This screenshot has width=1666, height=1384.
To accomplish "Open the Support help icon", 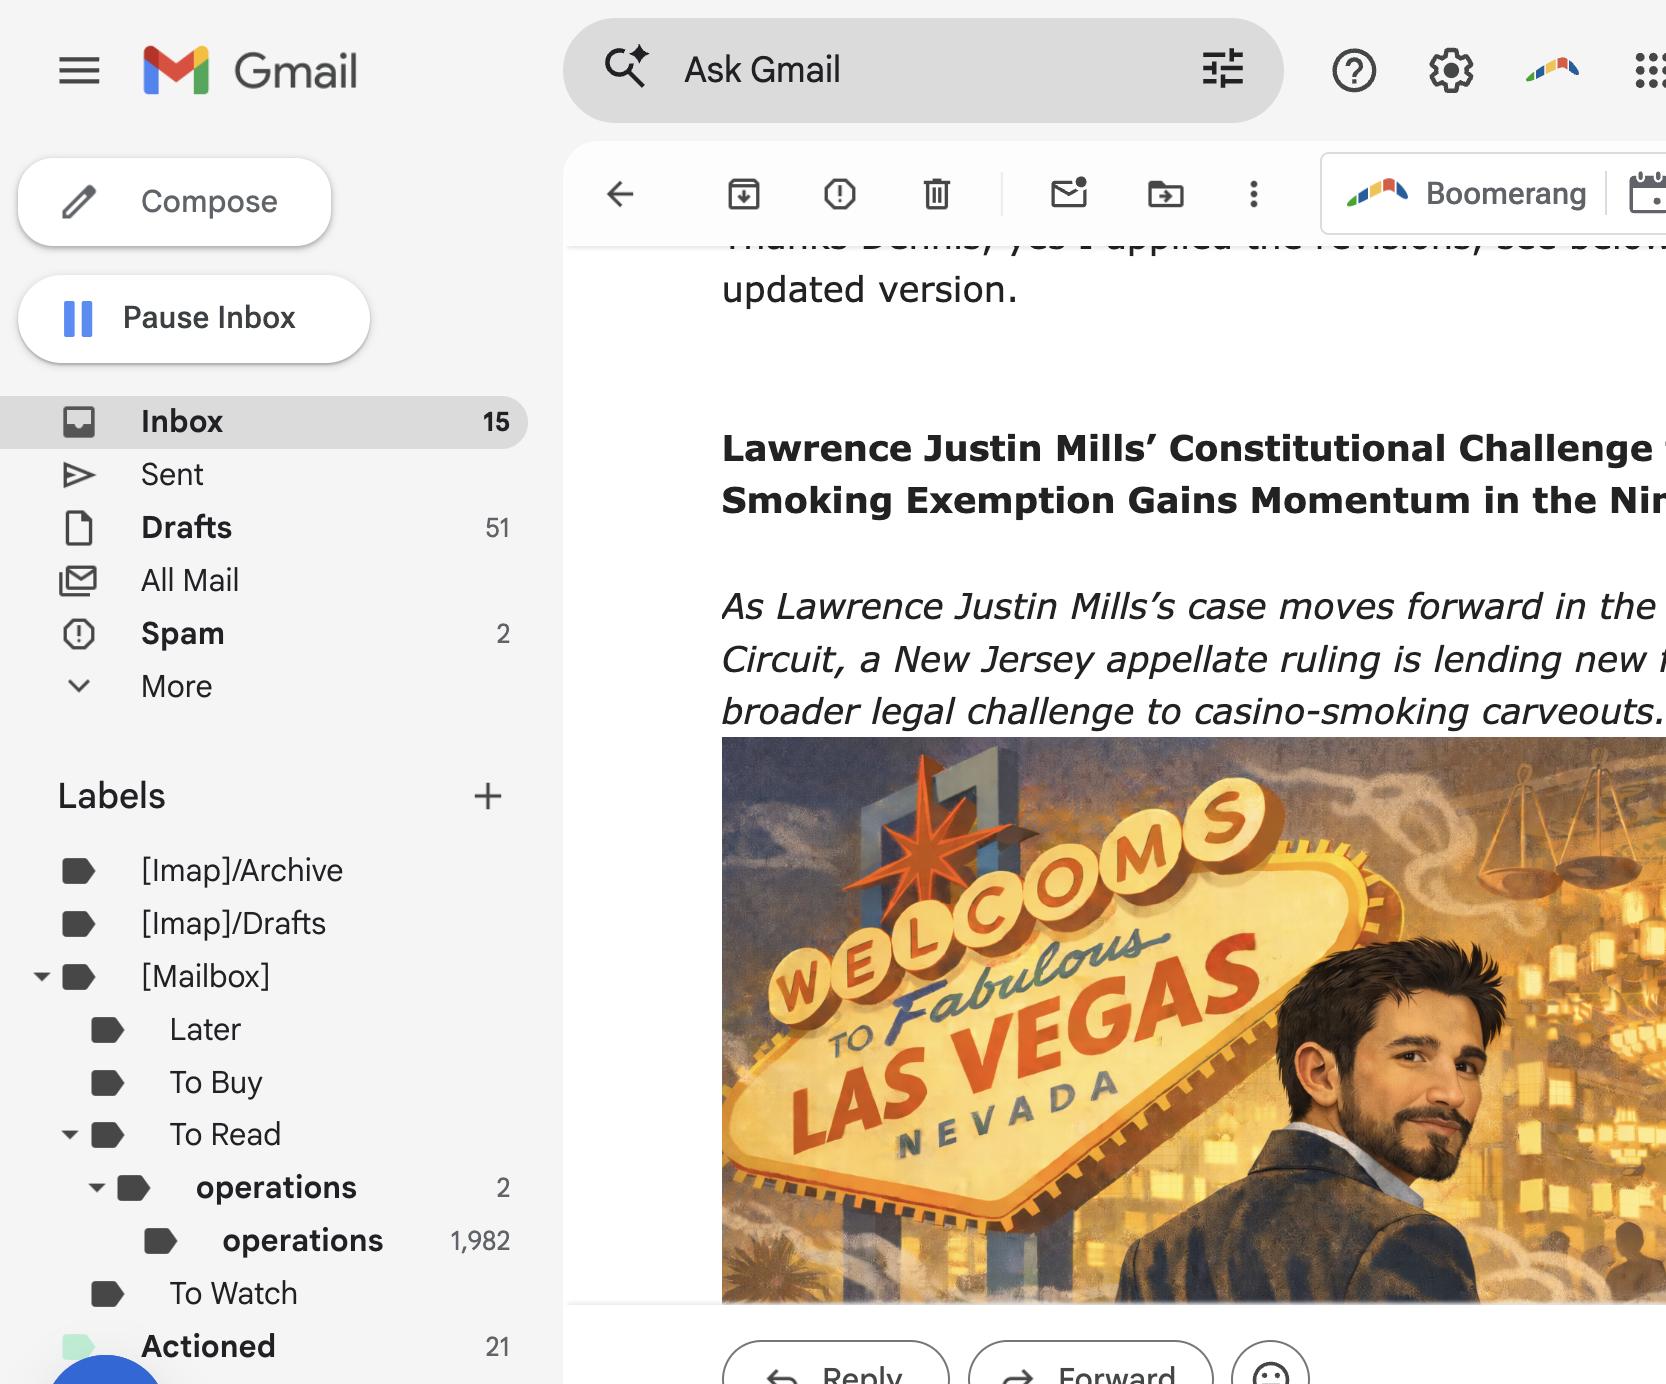I will coord(1354,71).
